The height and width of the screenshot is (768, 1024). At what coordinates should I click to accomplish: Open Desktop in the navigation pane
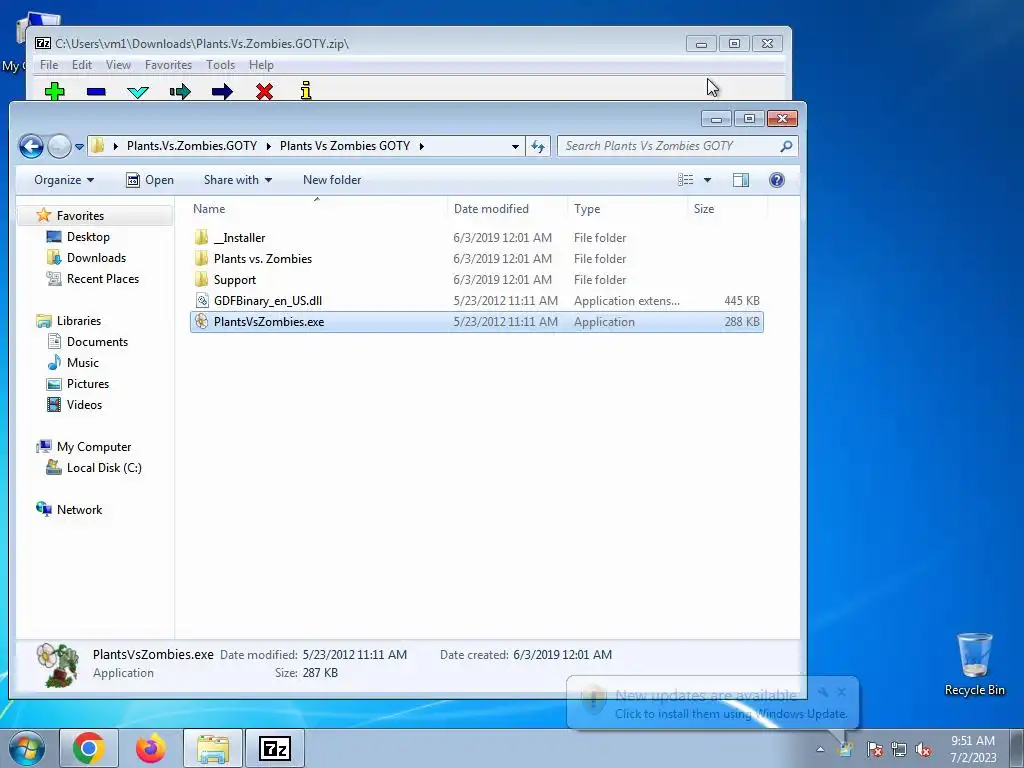[x=88, y=236]
